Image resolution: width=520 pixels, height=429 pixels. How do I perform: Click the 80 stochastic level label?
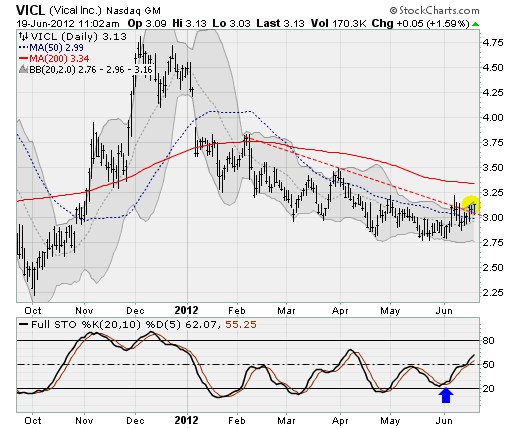tap(489, 341)
